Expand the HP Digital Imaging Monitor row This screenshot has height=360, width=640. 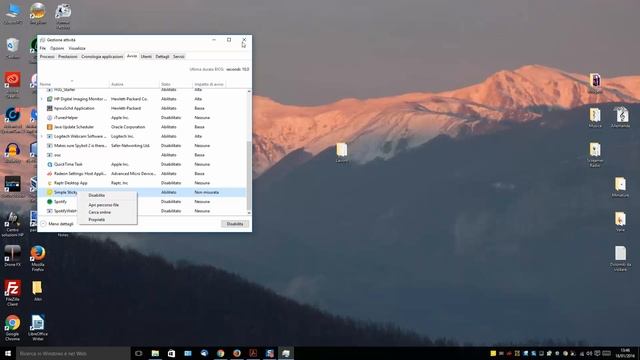tap(42, 99)
